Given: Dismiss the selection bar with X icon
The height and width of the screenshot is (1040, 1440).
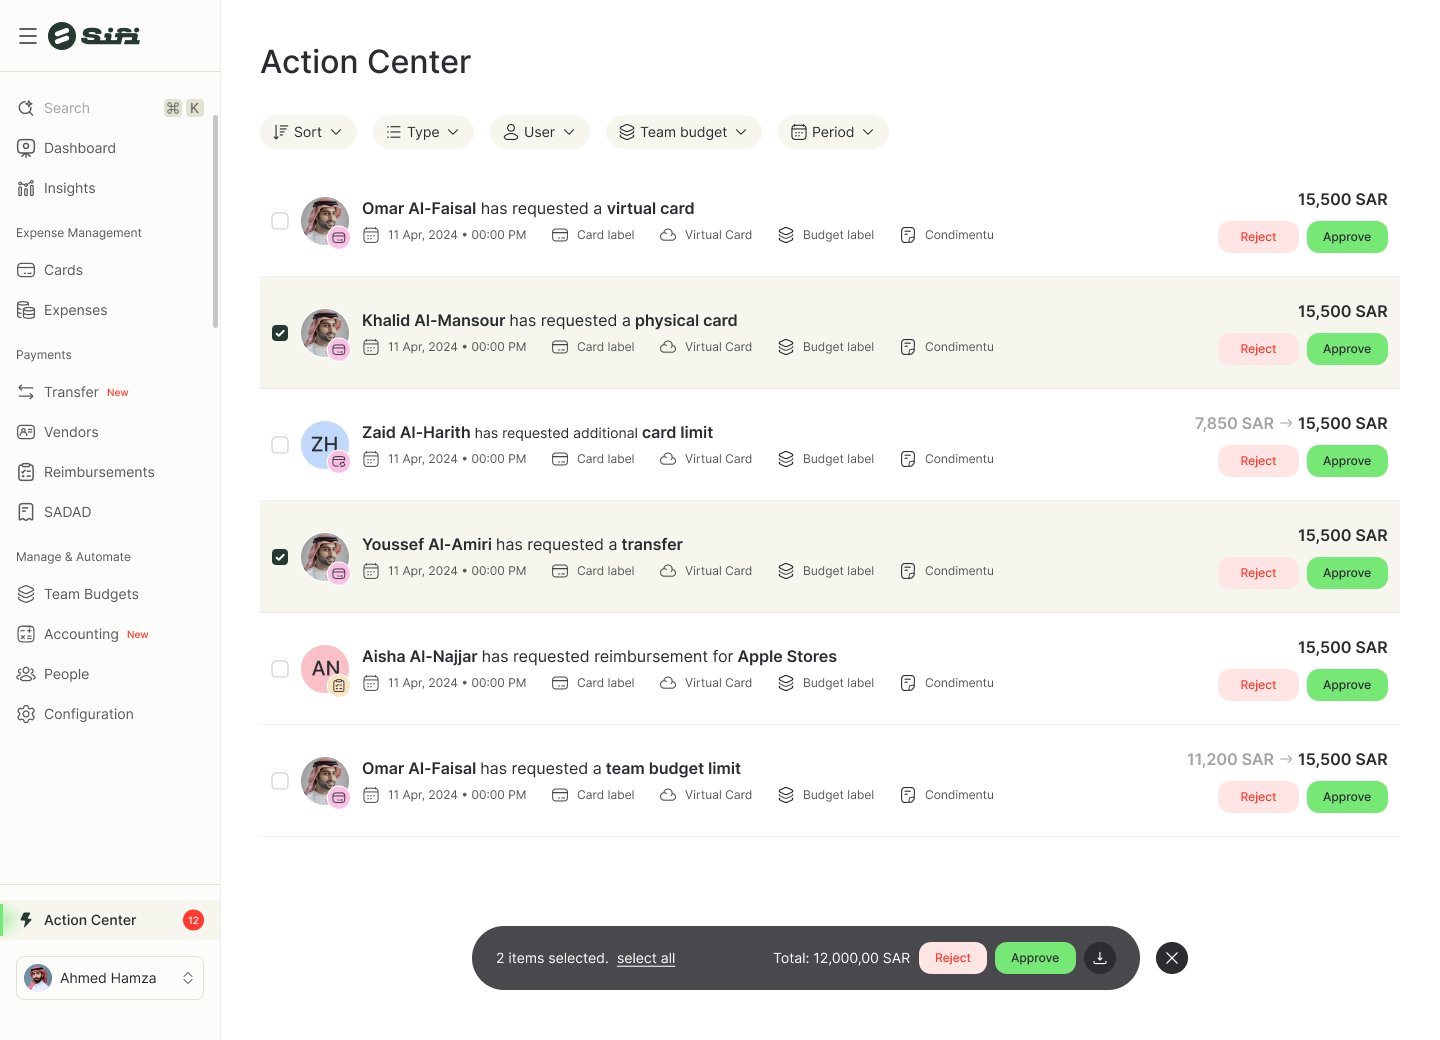Looking at the screenshot, I should [1172, 958].
